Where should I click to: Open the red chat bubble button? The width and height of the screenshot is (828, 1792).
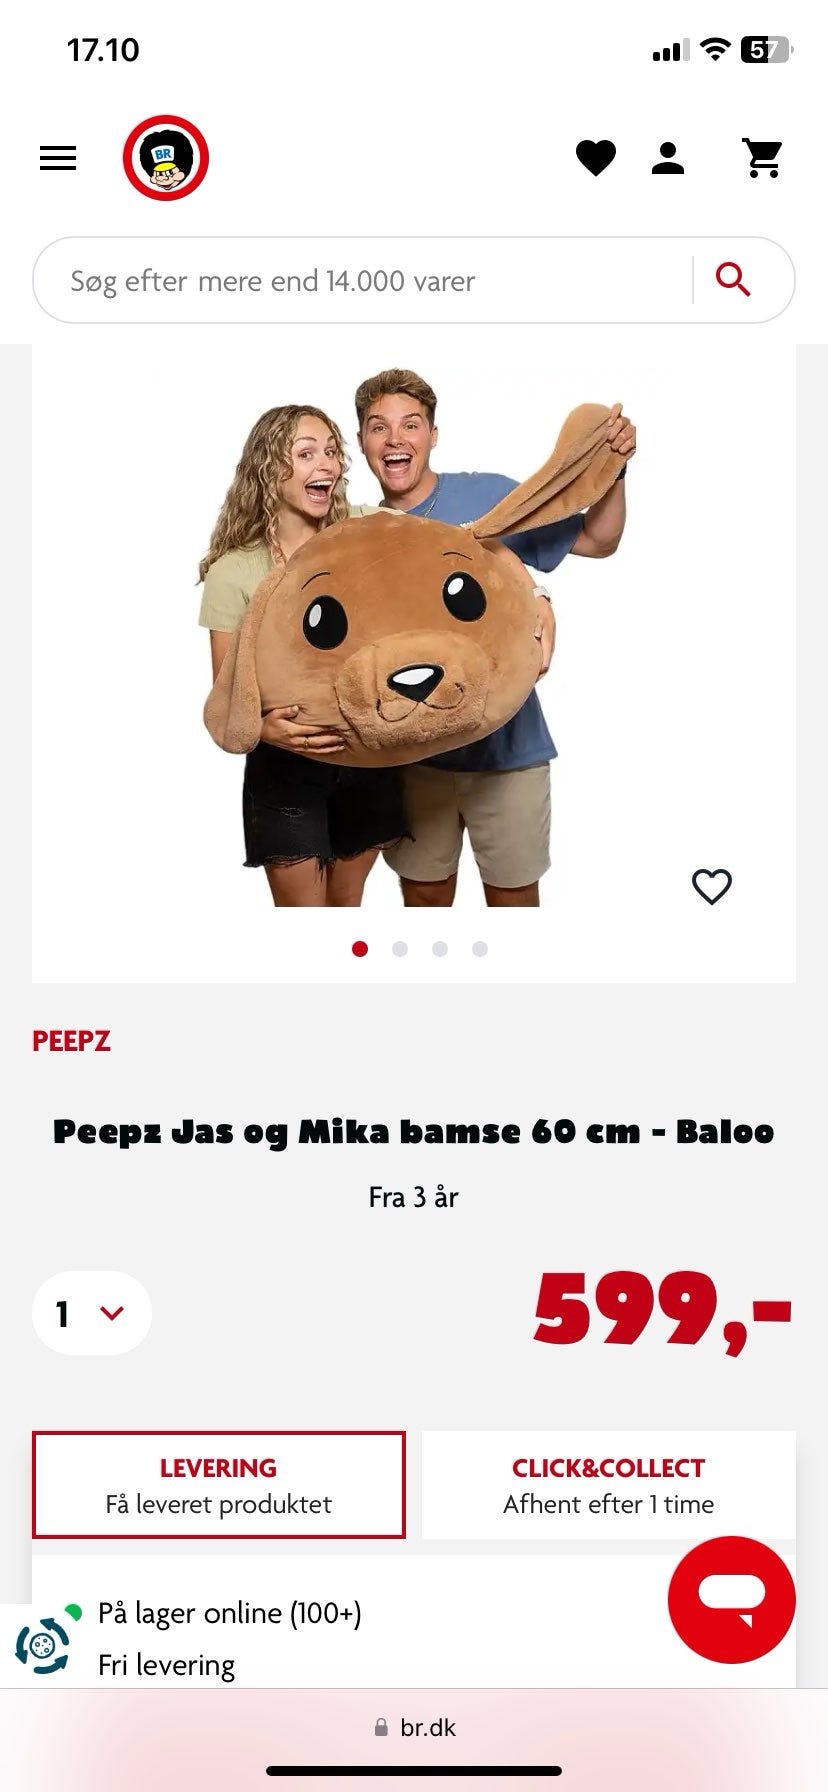tap(732, 1599)
